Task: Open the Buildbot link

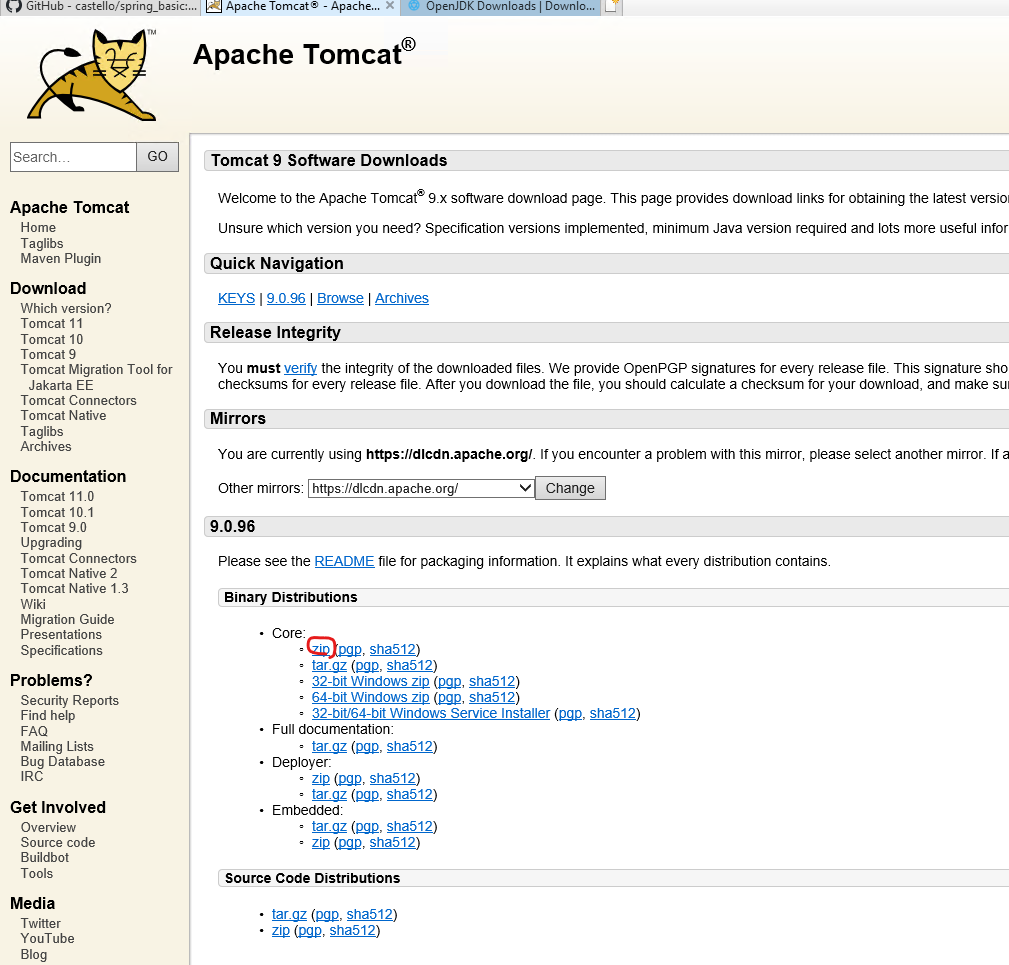Action: [x=44, y=858]
